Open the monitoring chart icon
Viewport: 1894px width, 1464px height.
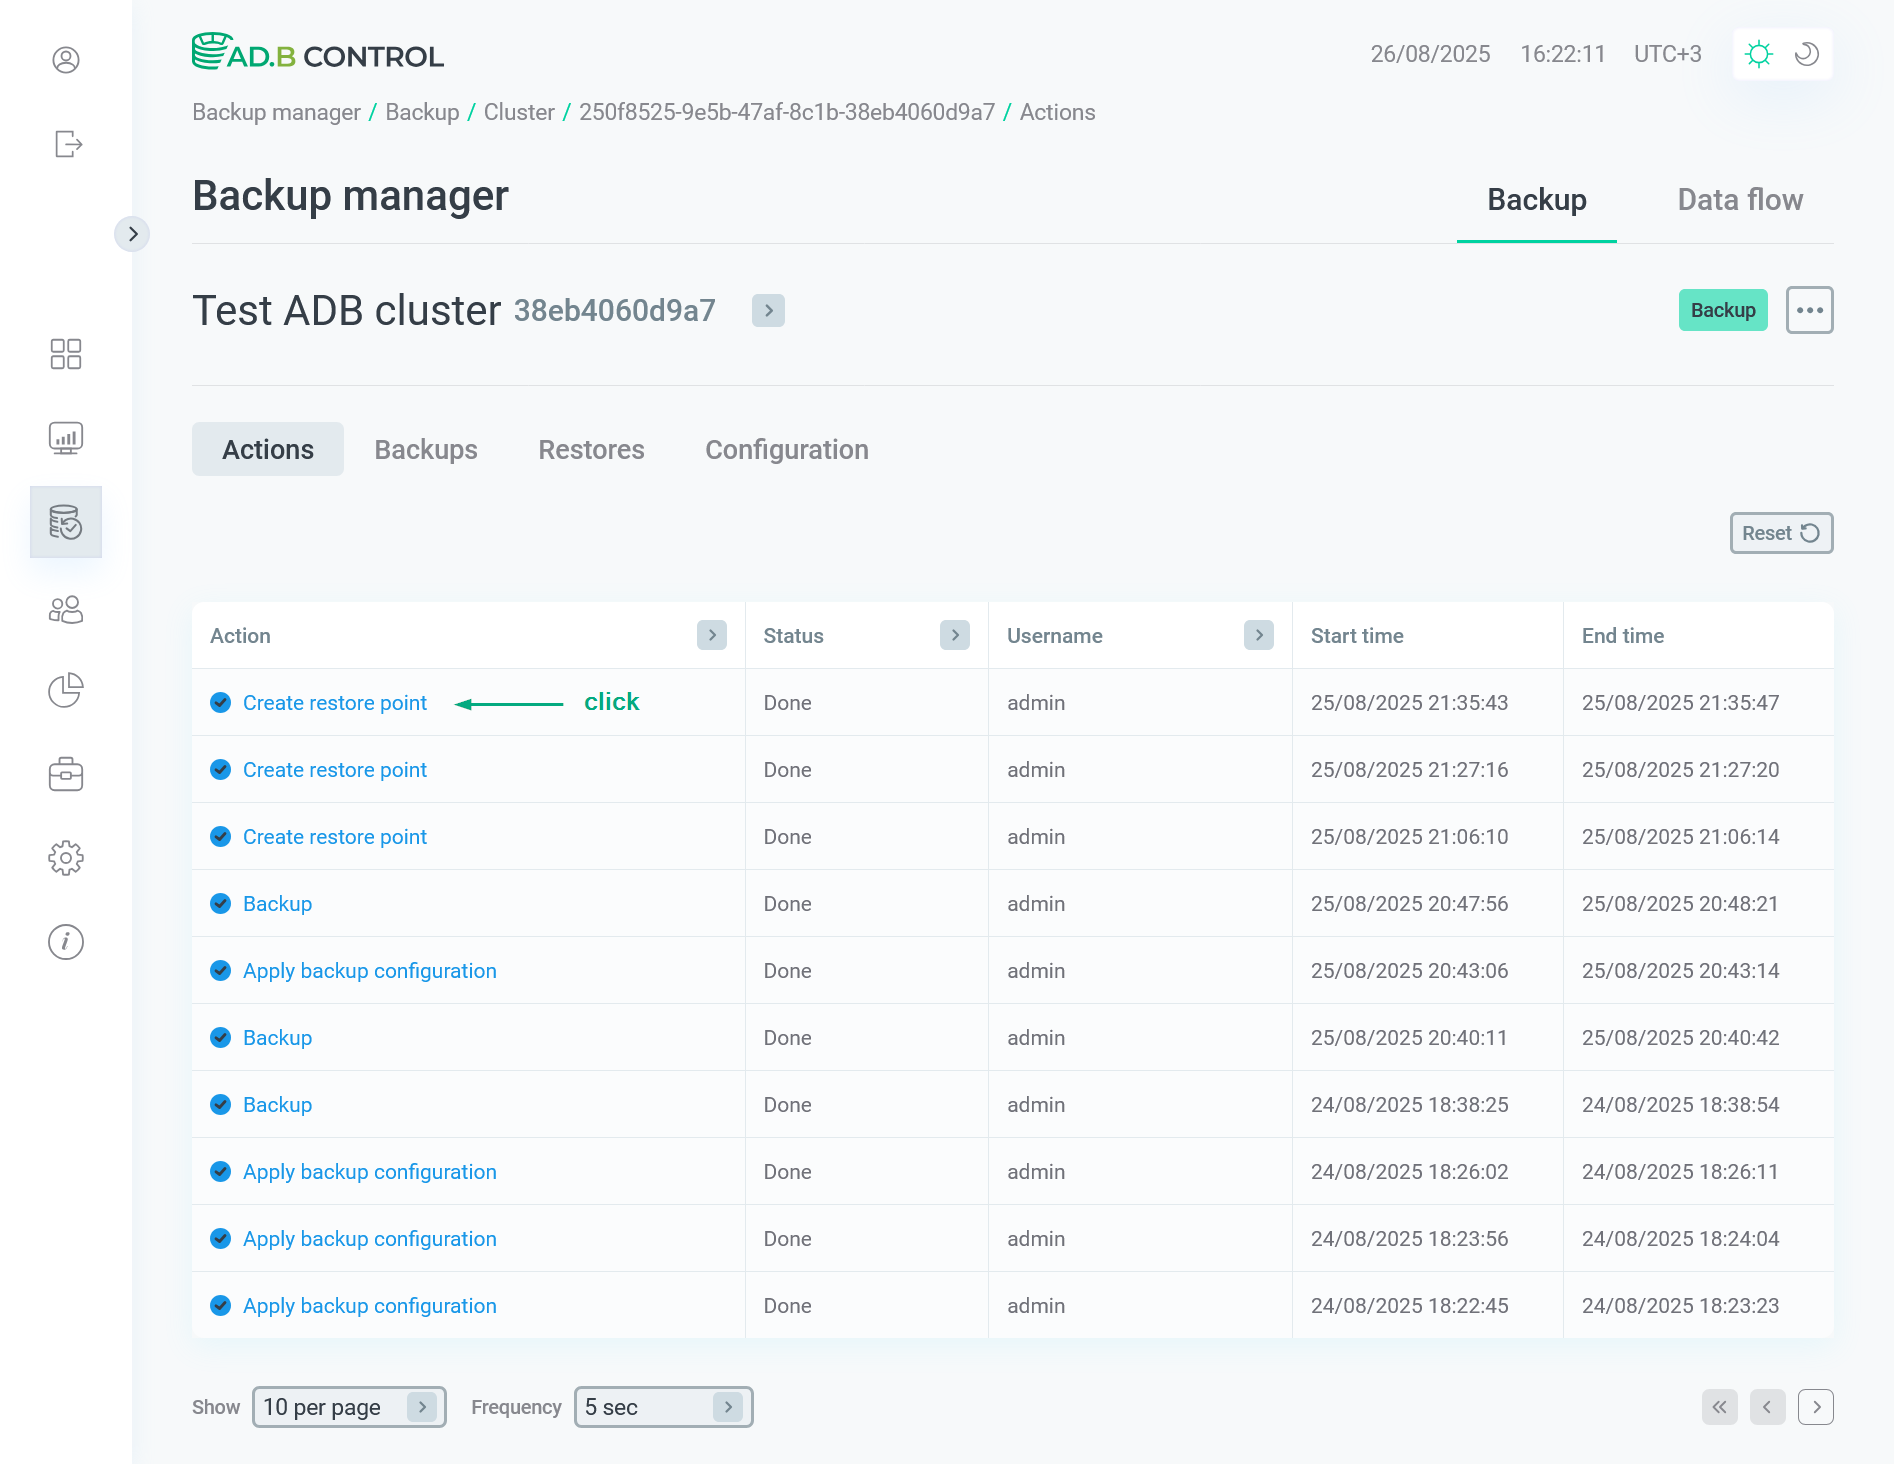coord(66,438)
